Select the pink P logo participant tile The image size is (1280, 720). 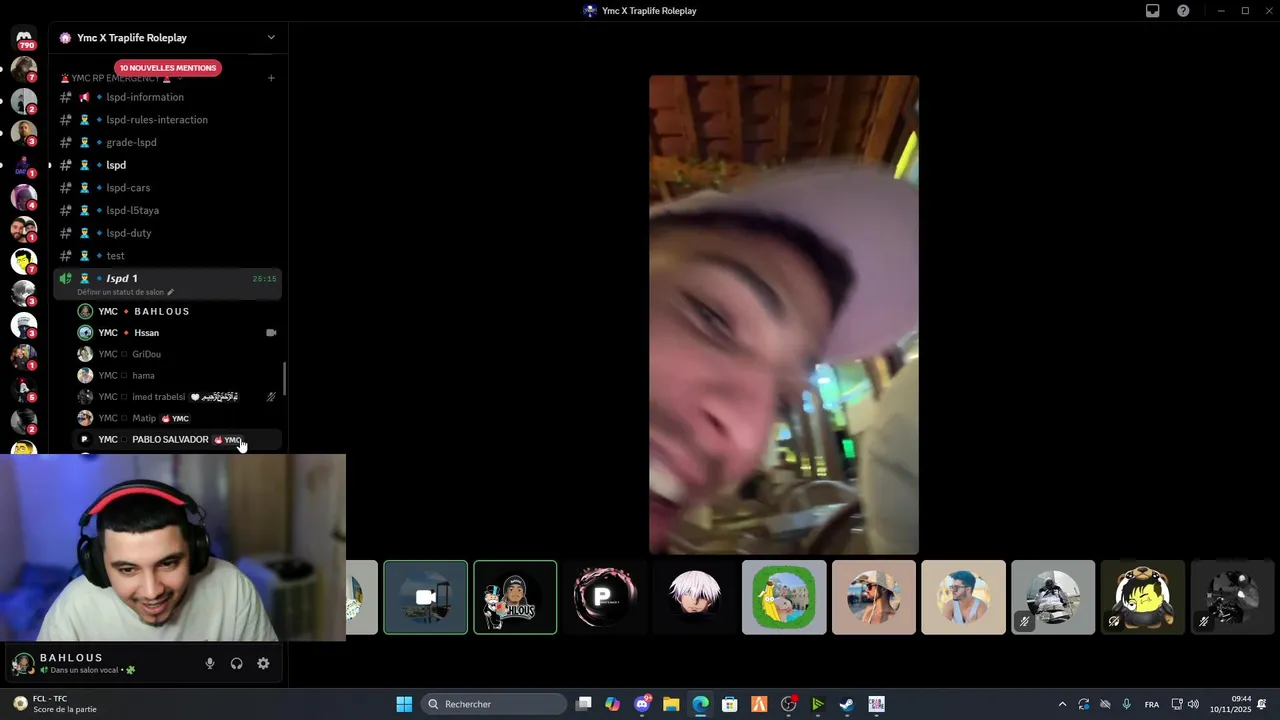[x=604, y=597]
